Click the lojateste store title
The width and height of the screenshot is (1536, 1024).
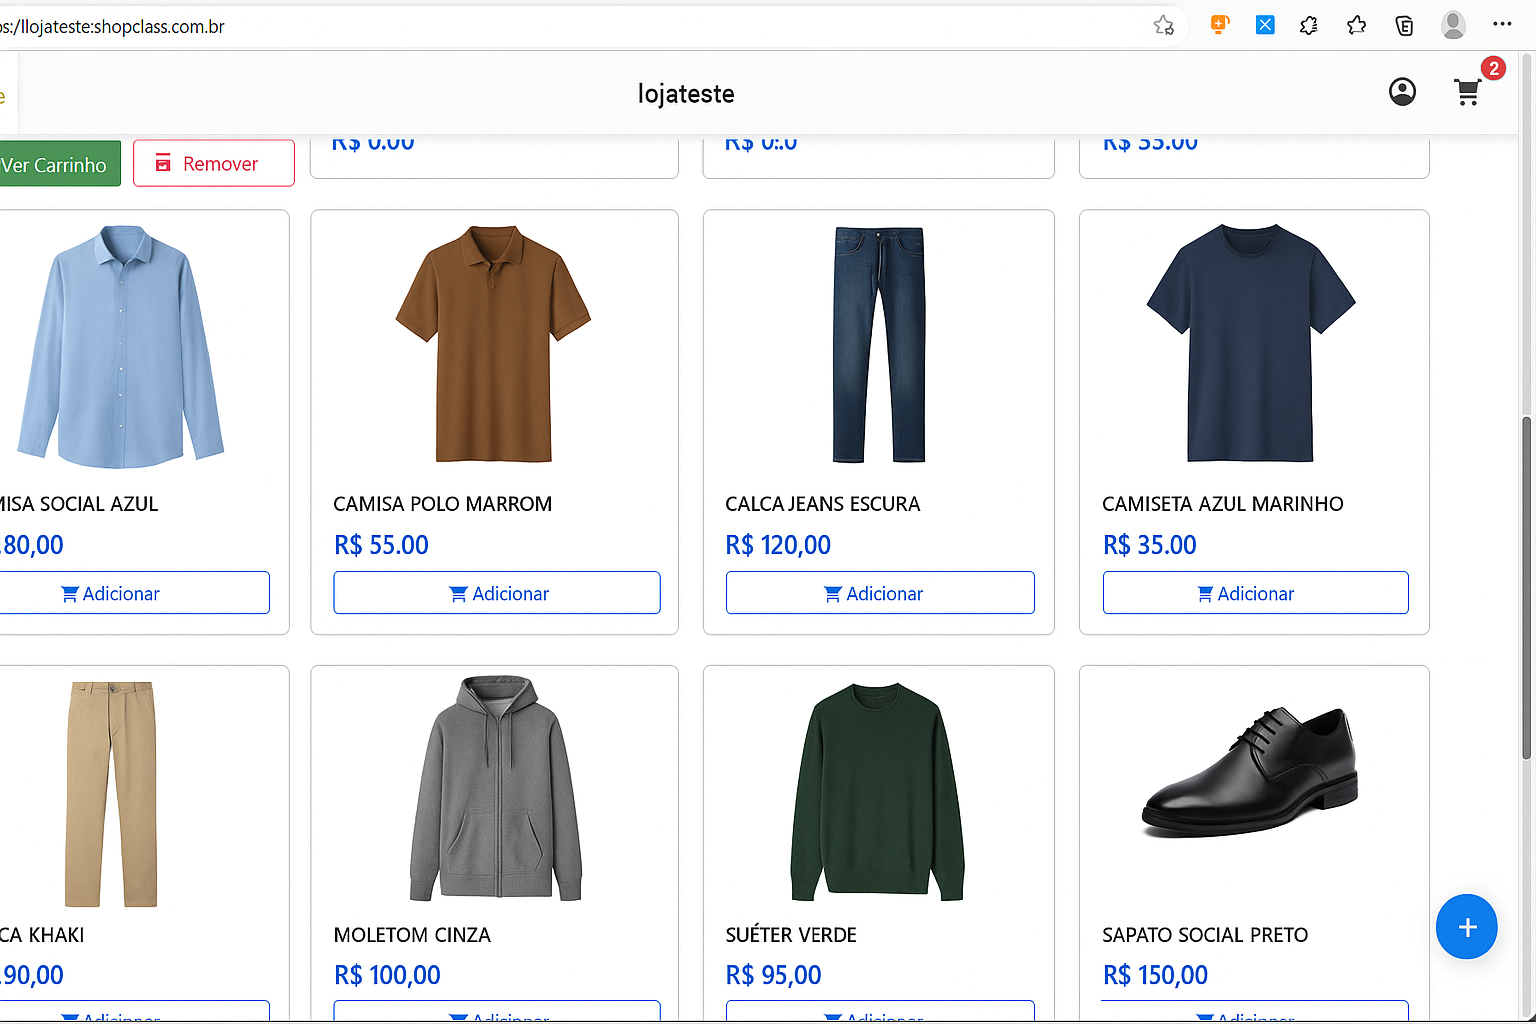[686, 94]
